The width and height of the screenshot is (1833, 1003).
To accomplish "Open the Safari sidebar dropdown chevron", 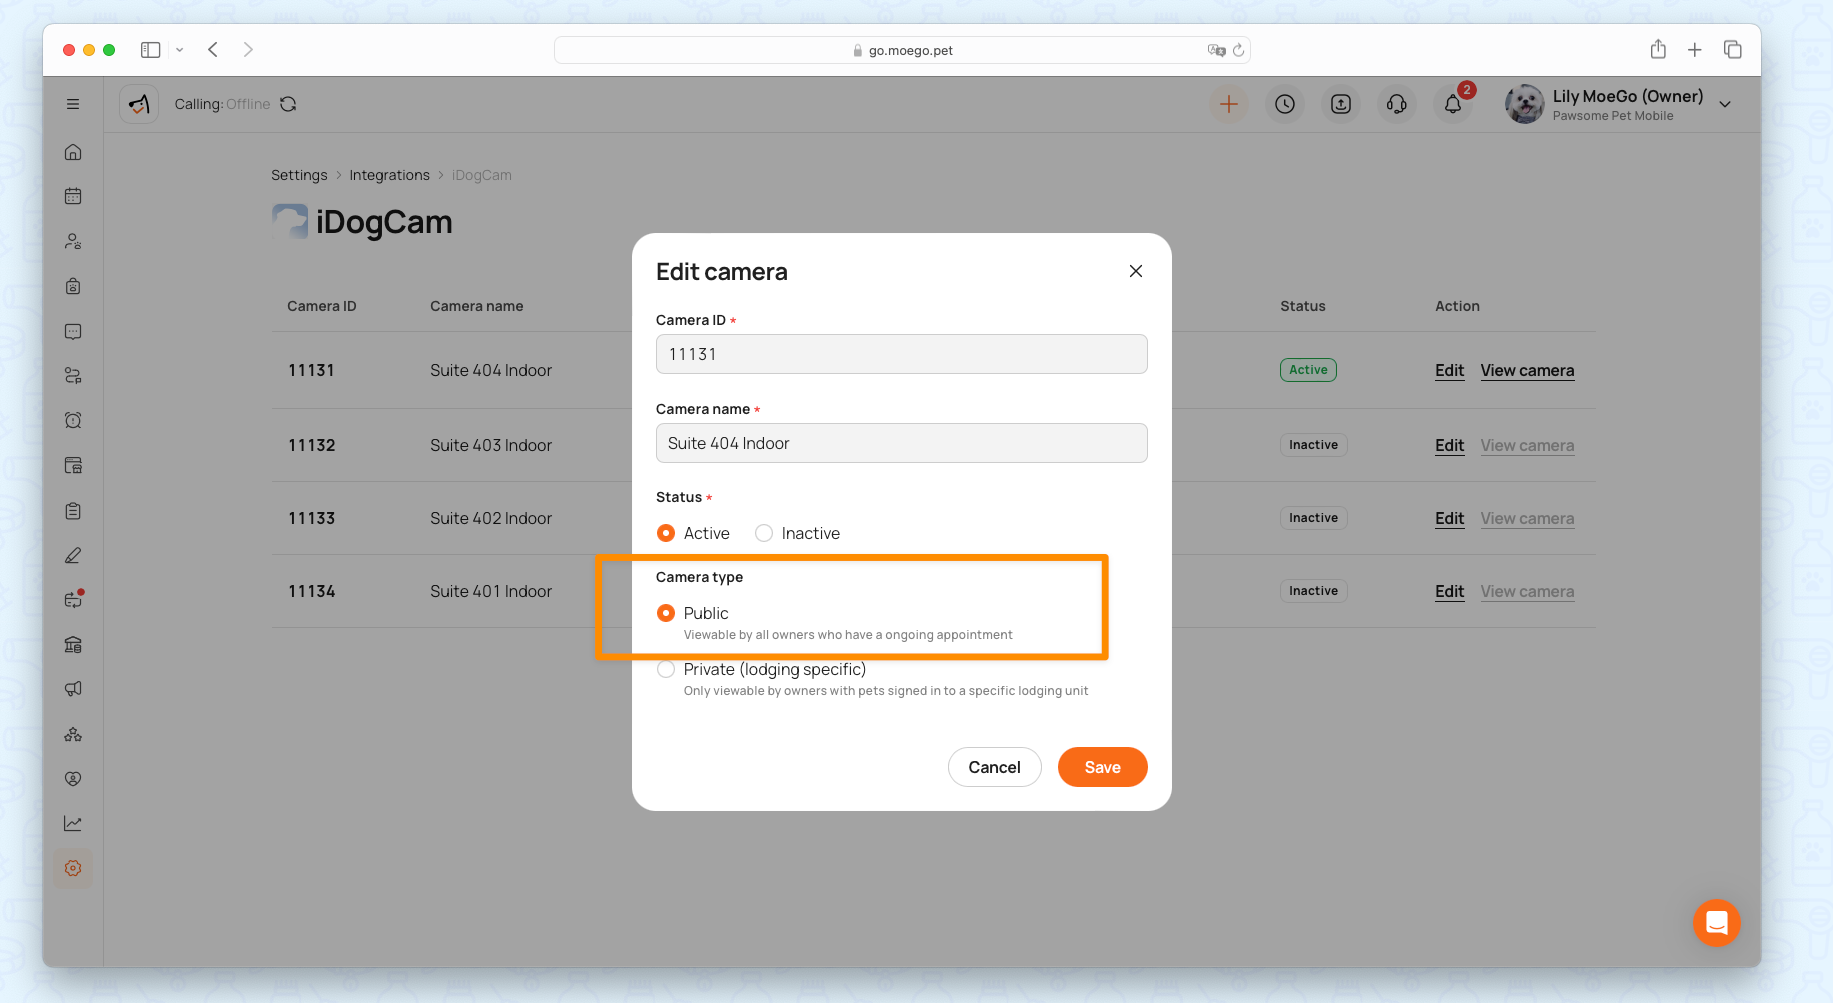I will click(x=180, y=50).
